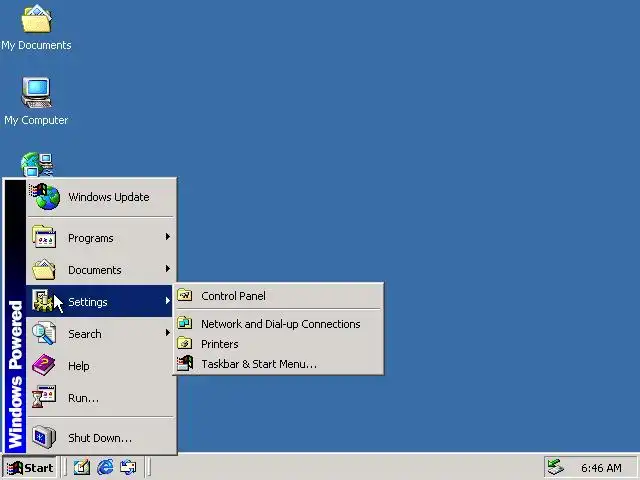The image size is (640, 480).
Task: Select the network places globe desktop icon
Action: tap(37, 164)
